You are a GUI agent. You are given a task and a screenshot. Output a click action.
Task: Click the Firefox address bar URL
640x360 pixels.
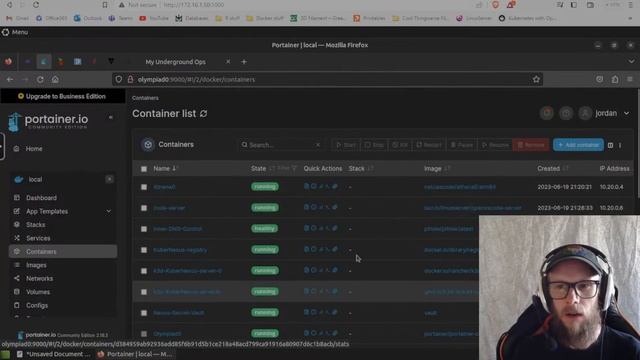pos(196,80)
